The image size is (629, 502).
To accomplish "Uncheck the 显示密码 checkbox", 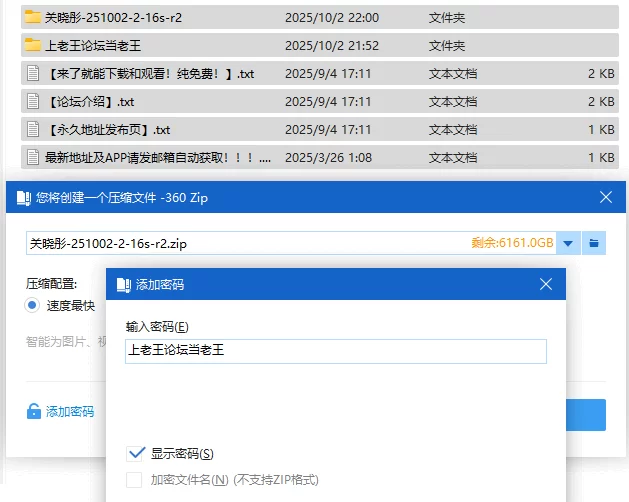I will point(136,453).
